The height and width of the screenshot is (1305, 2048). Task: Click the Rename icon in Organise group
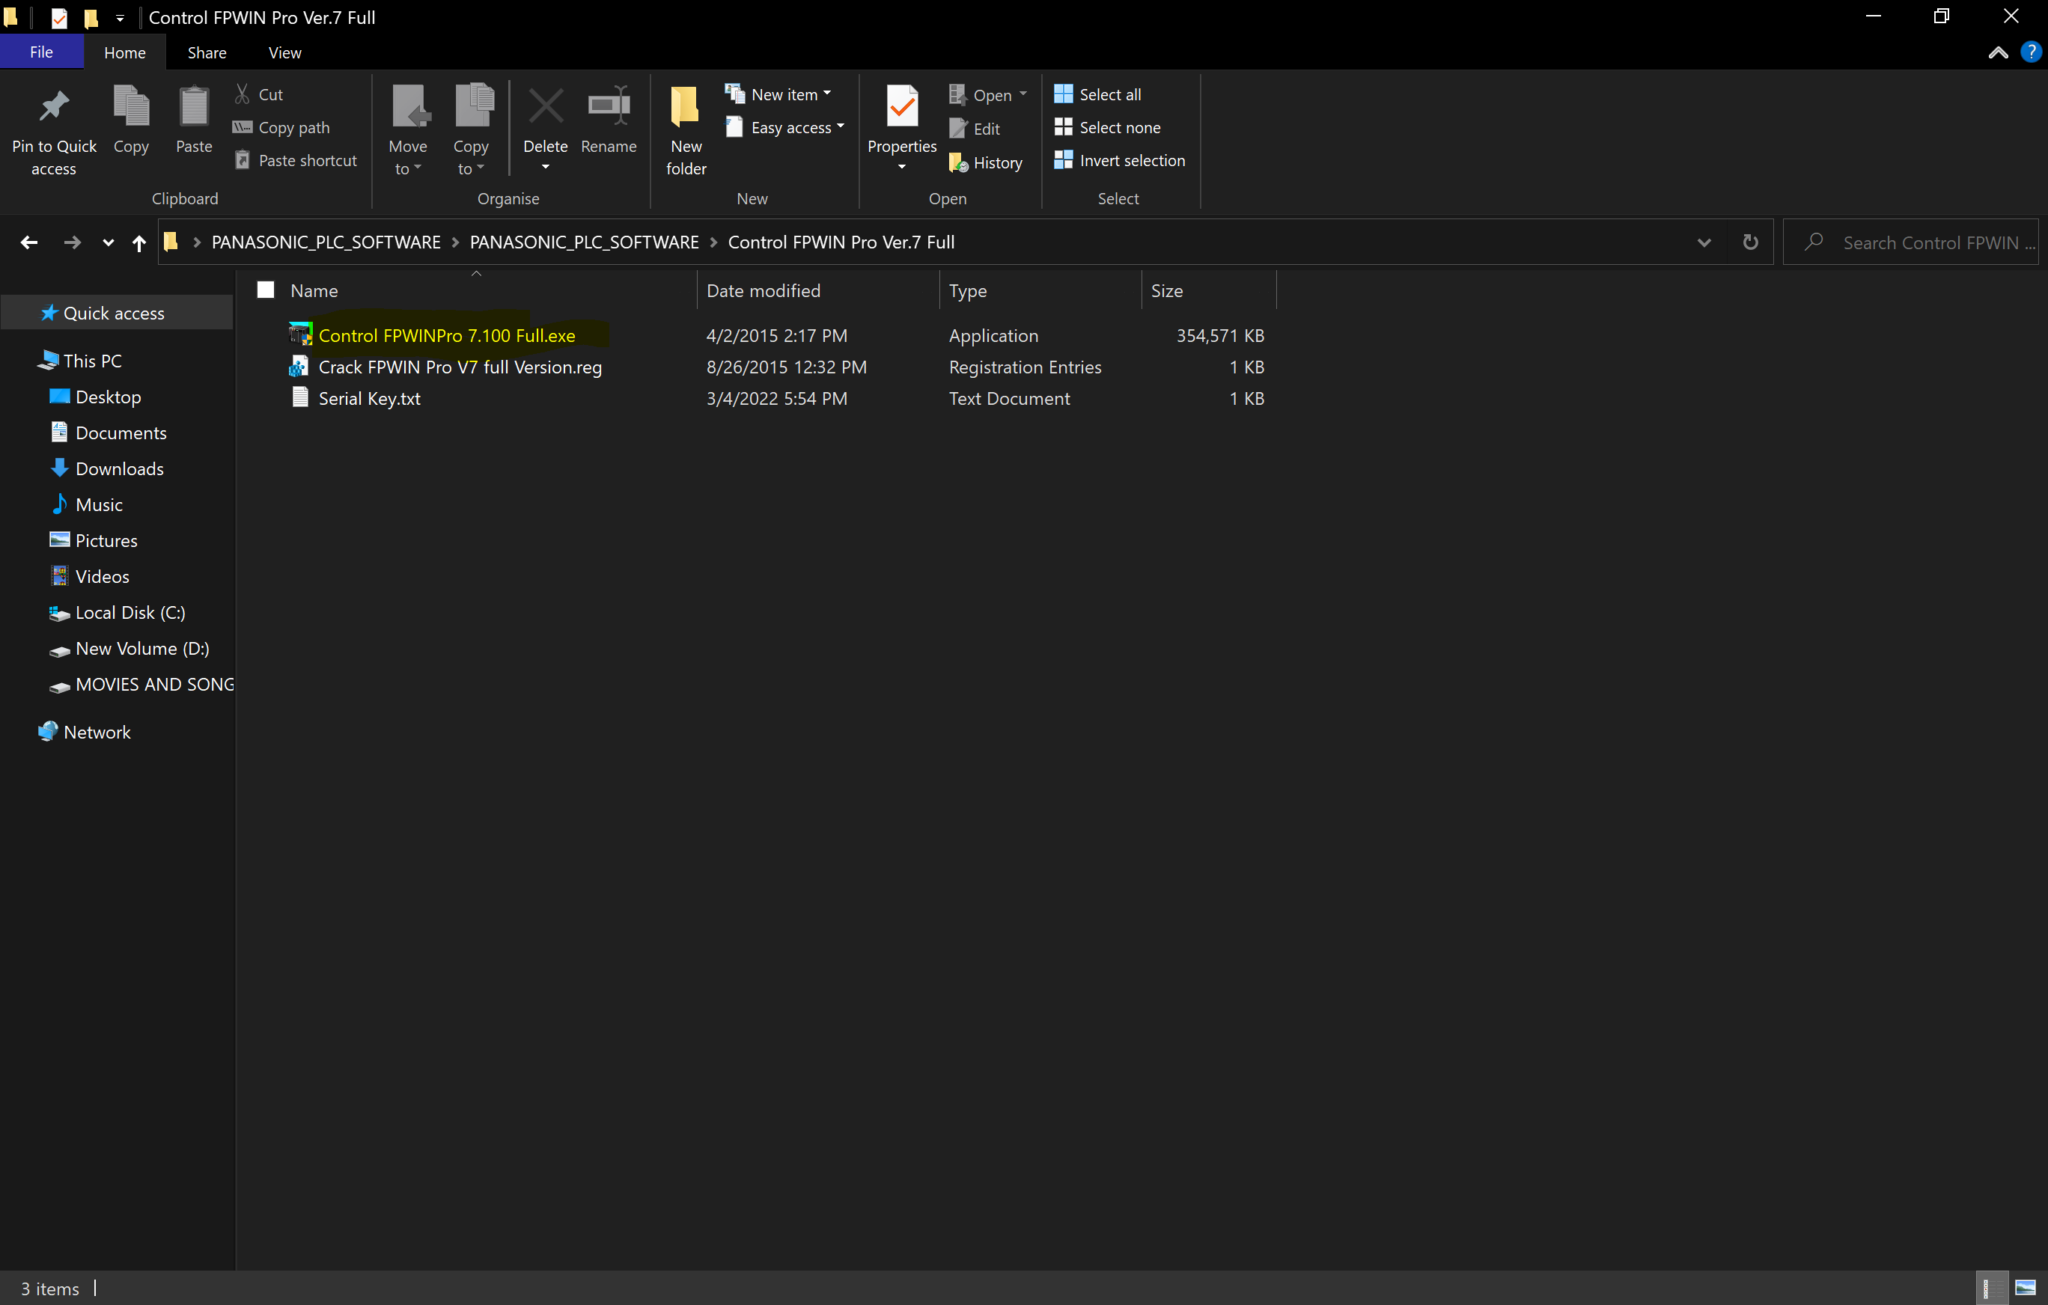click(x=608, y=107)
